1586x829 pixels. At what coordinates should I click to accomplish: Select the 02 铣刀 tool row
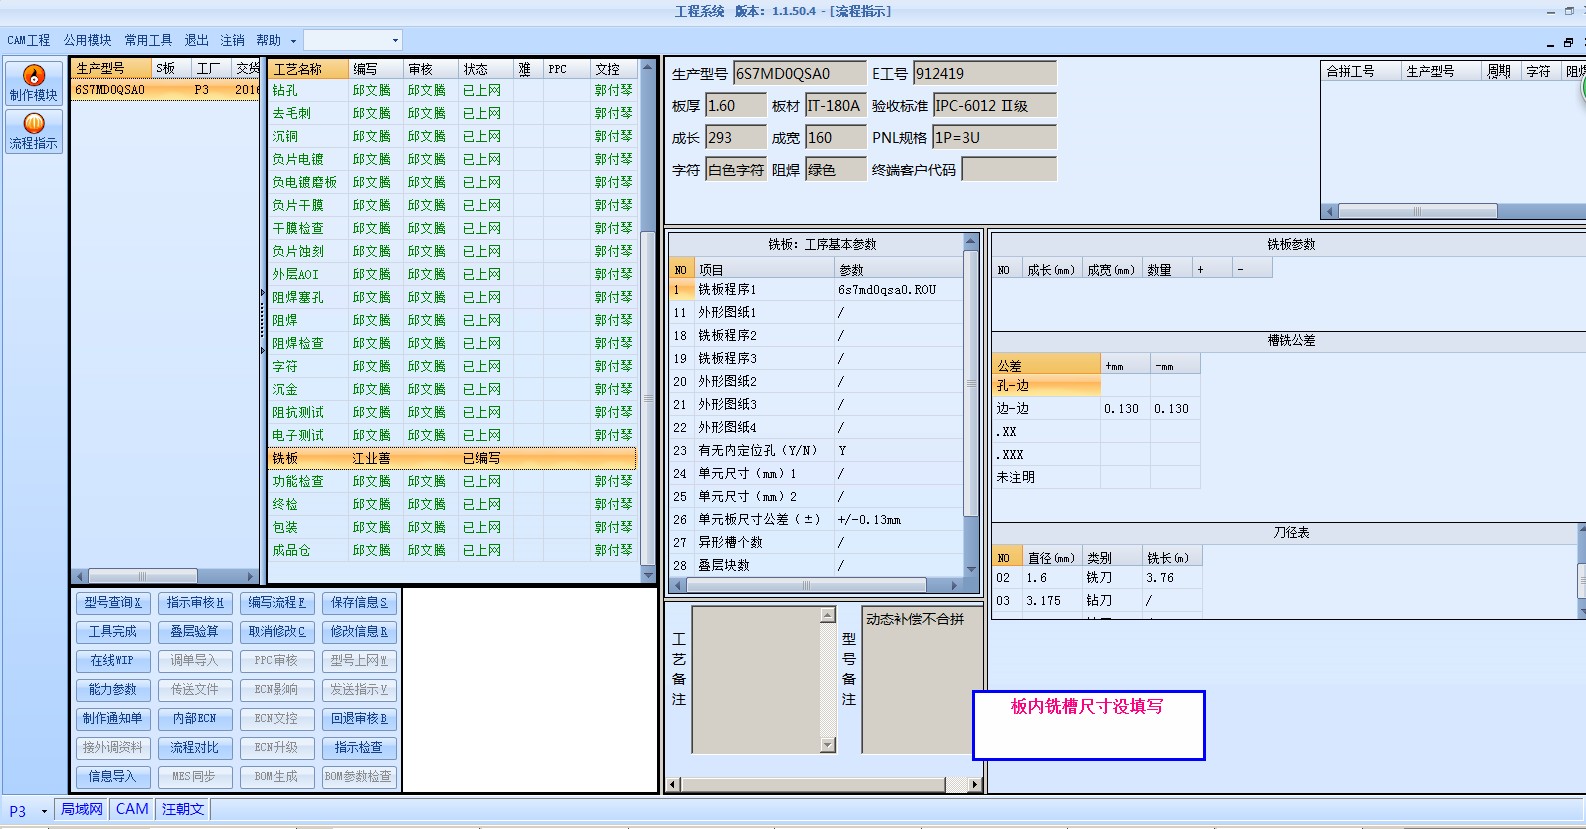1097,578
